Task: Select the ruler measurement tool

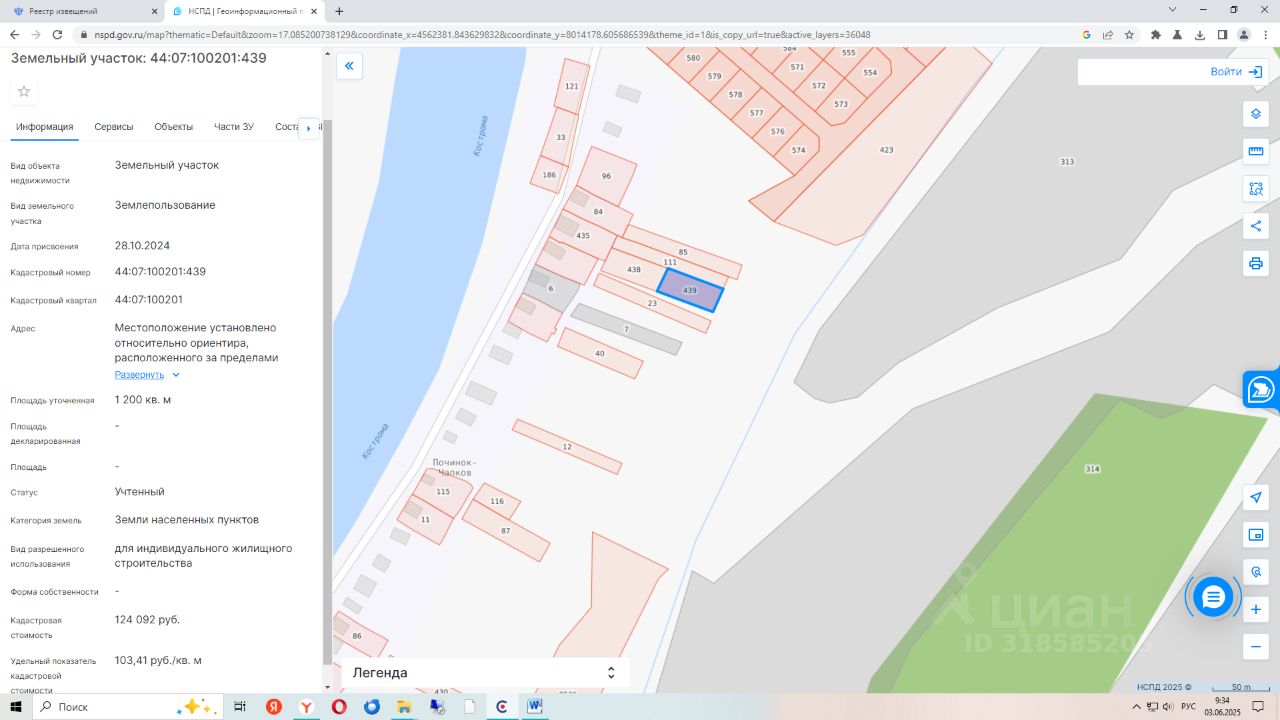Action: point(1256,151)
